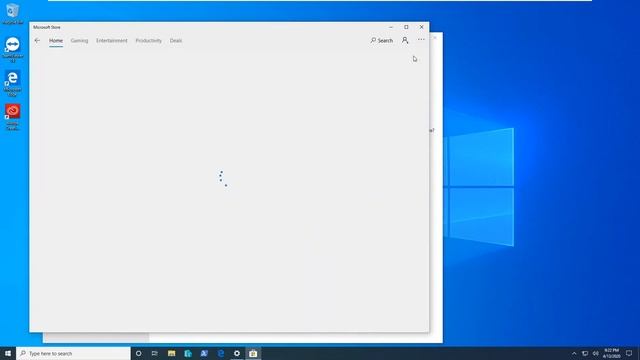Select the Recycle Bin desktop icon
The width and height of the screenshot is (640, 360).
pyautogui.click(x=13, y=14)
